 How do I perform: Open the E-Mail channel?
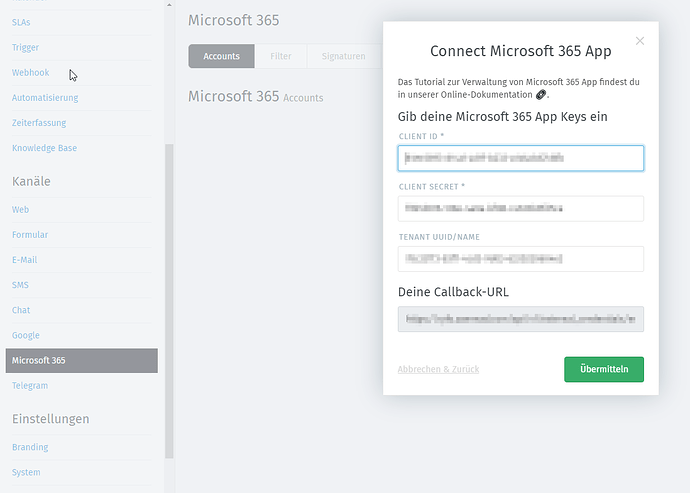click(x=24, y=260)
